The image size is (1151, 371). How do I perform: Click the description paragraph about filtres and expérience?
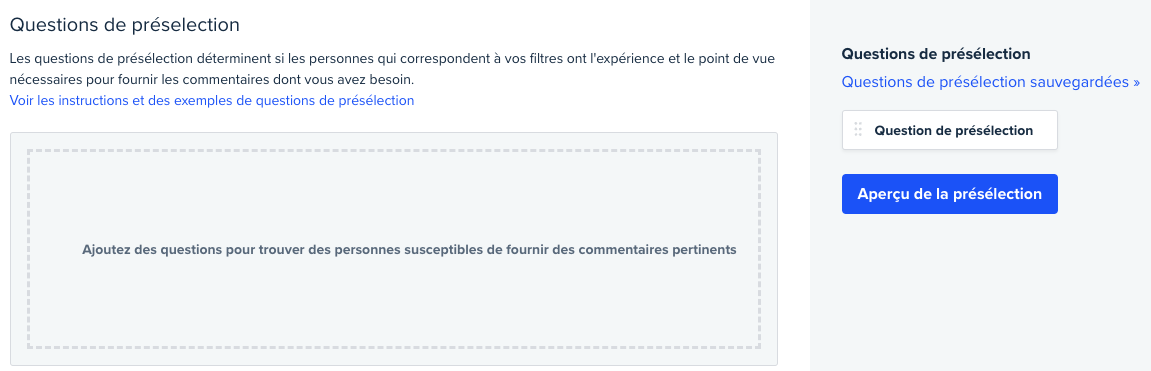coord(391,68)
